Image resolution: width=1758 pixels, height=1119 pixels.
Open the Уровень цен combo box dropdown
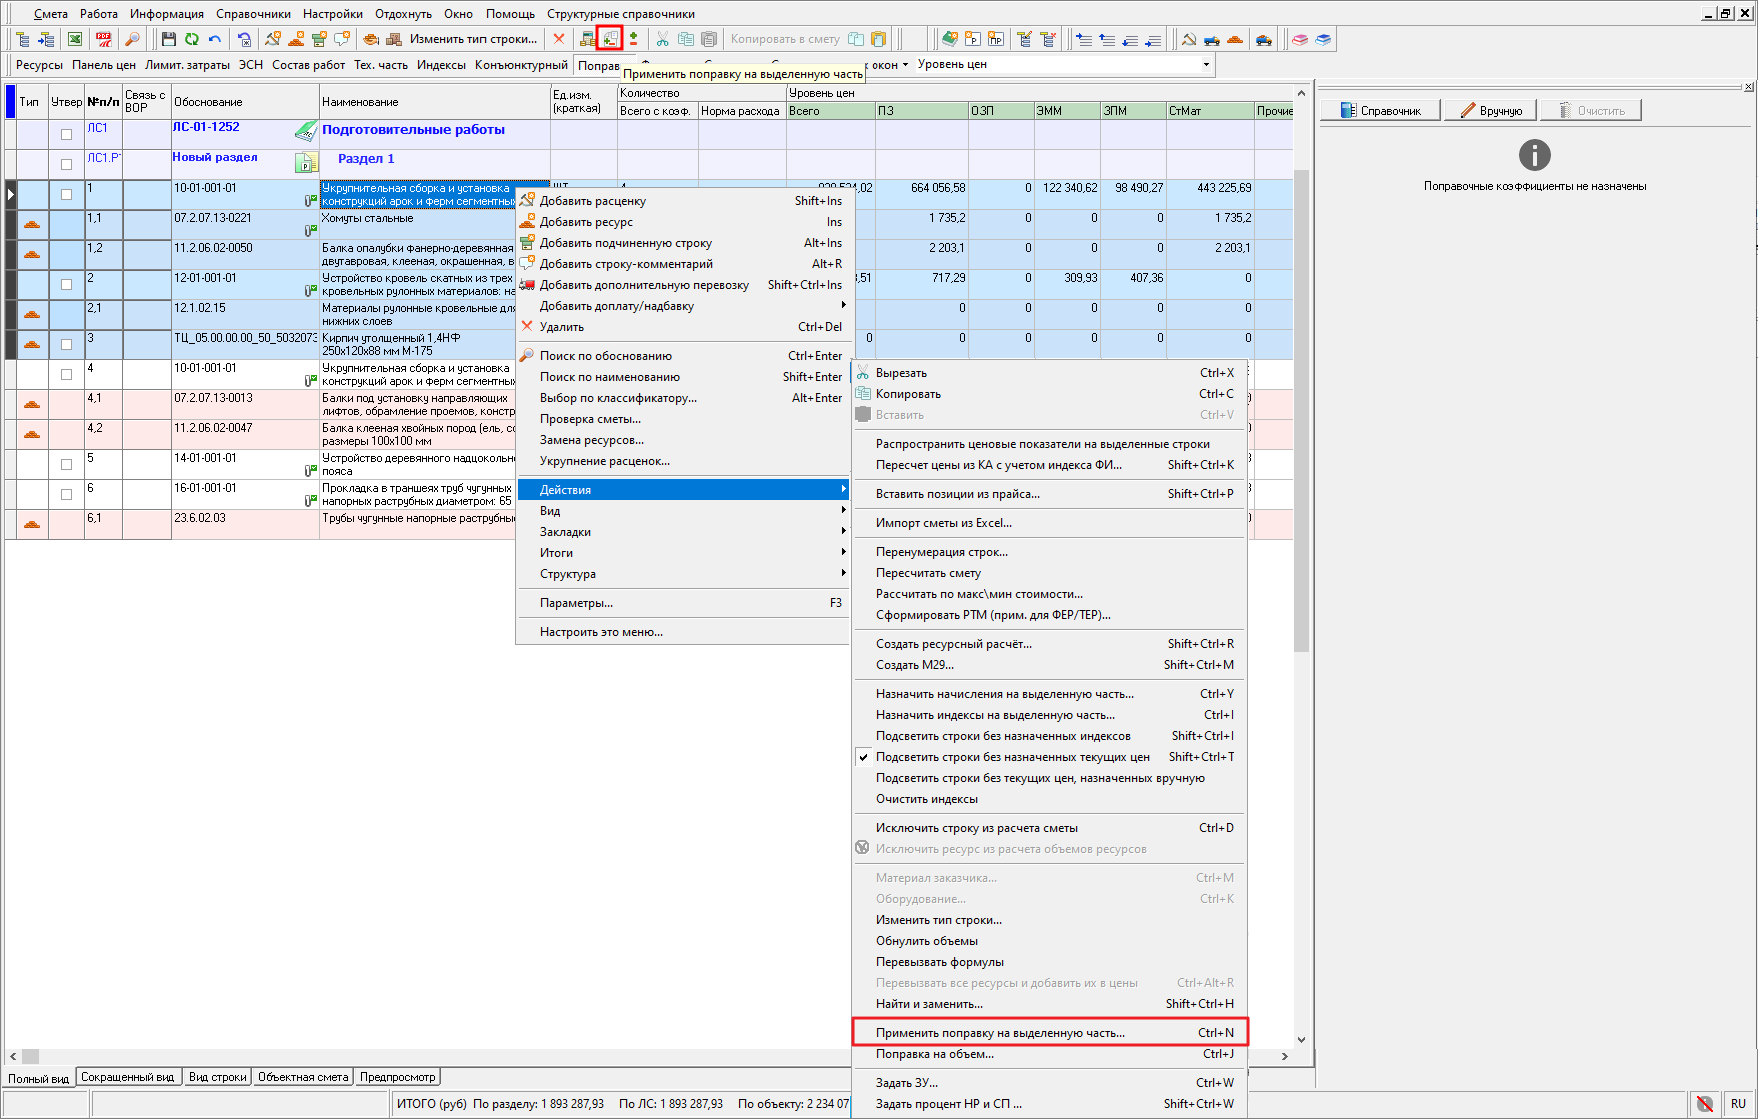tap(1206, 64)
